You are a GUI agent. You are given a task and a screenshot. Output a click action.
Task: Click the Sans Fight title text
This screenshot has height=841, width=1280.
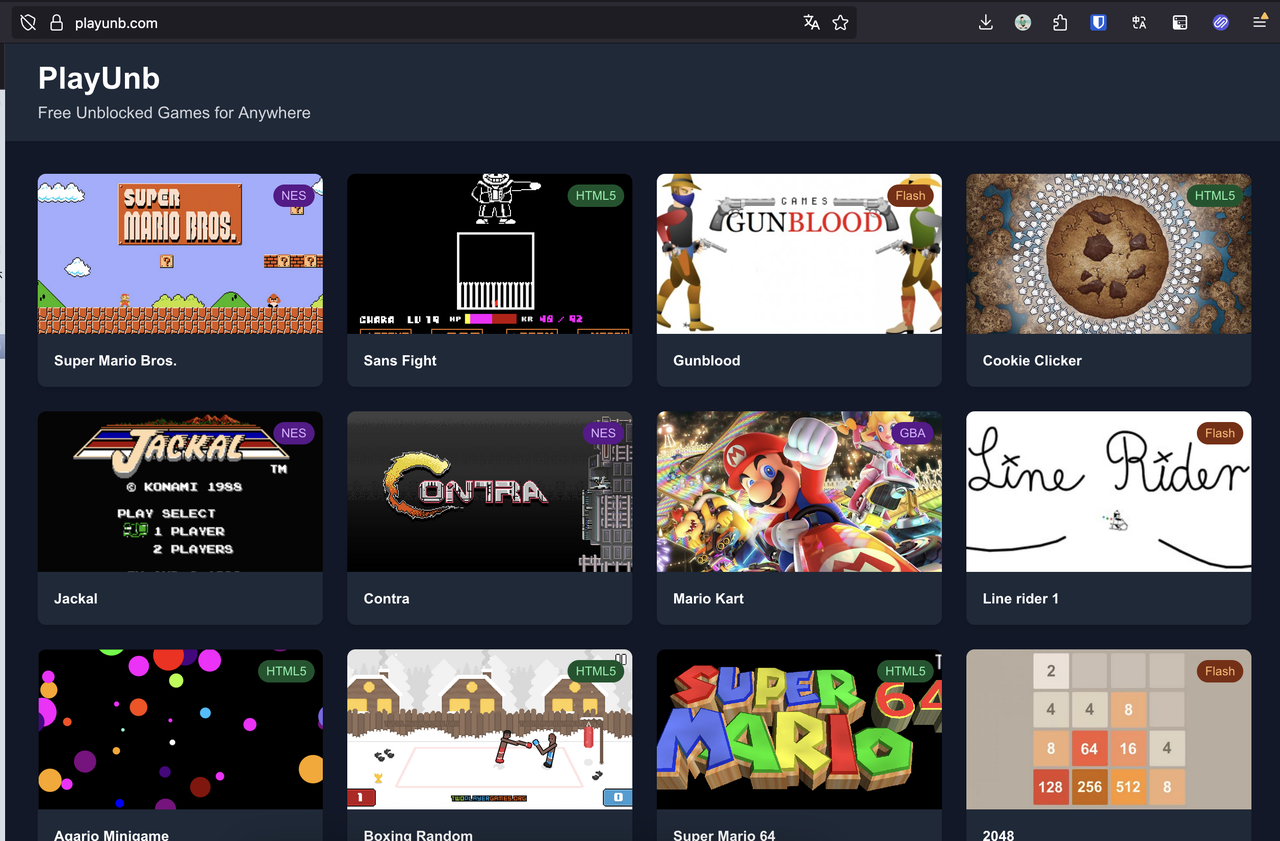(x=400, y=361)
